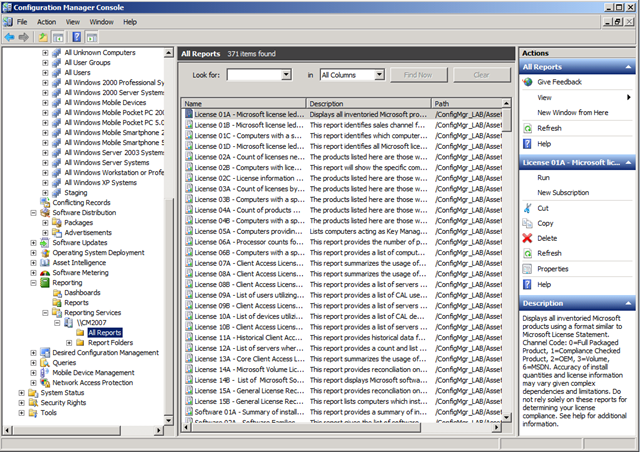640x452 pixels.
Task: Collapse the Software Distribution tree node
Action: 33,213
